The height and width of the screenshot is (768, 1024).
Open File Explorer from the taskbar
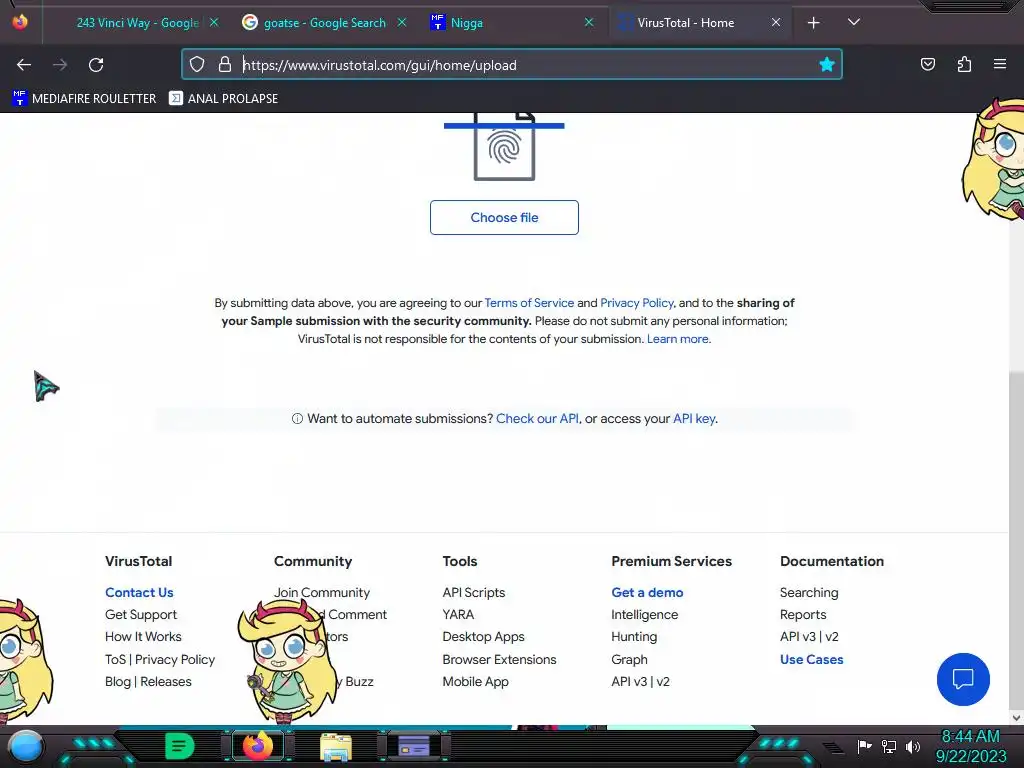[336, 746]
